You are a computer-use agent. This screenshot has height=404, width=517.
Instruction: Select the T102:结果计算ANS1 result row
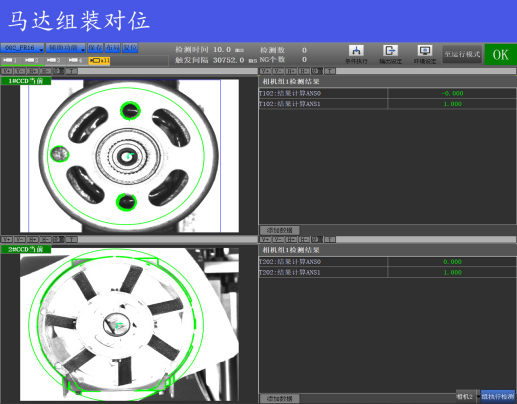[387, 104]
